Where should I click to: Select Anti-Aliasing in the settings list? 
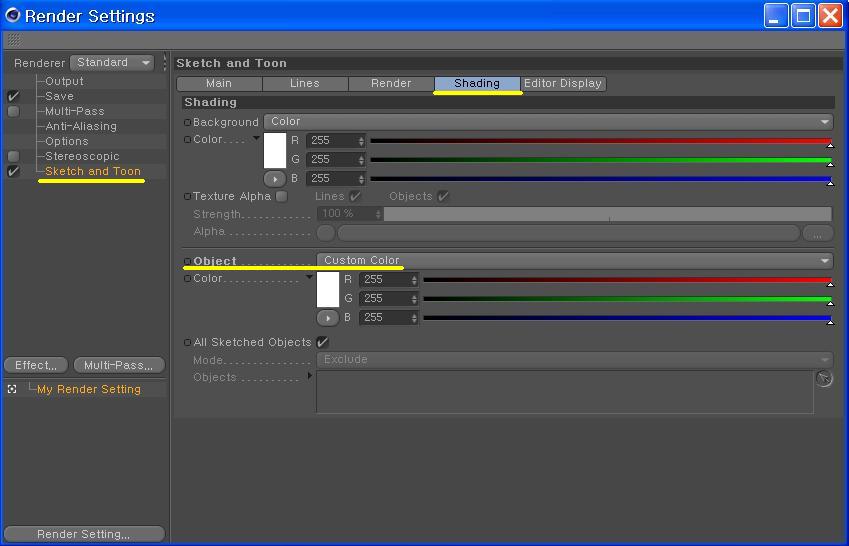click(x=81, y=126)
